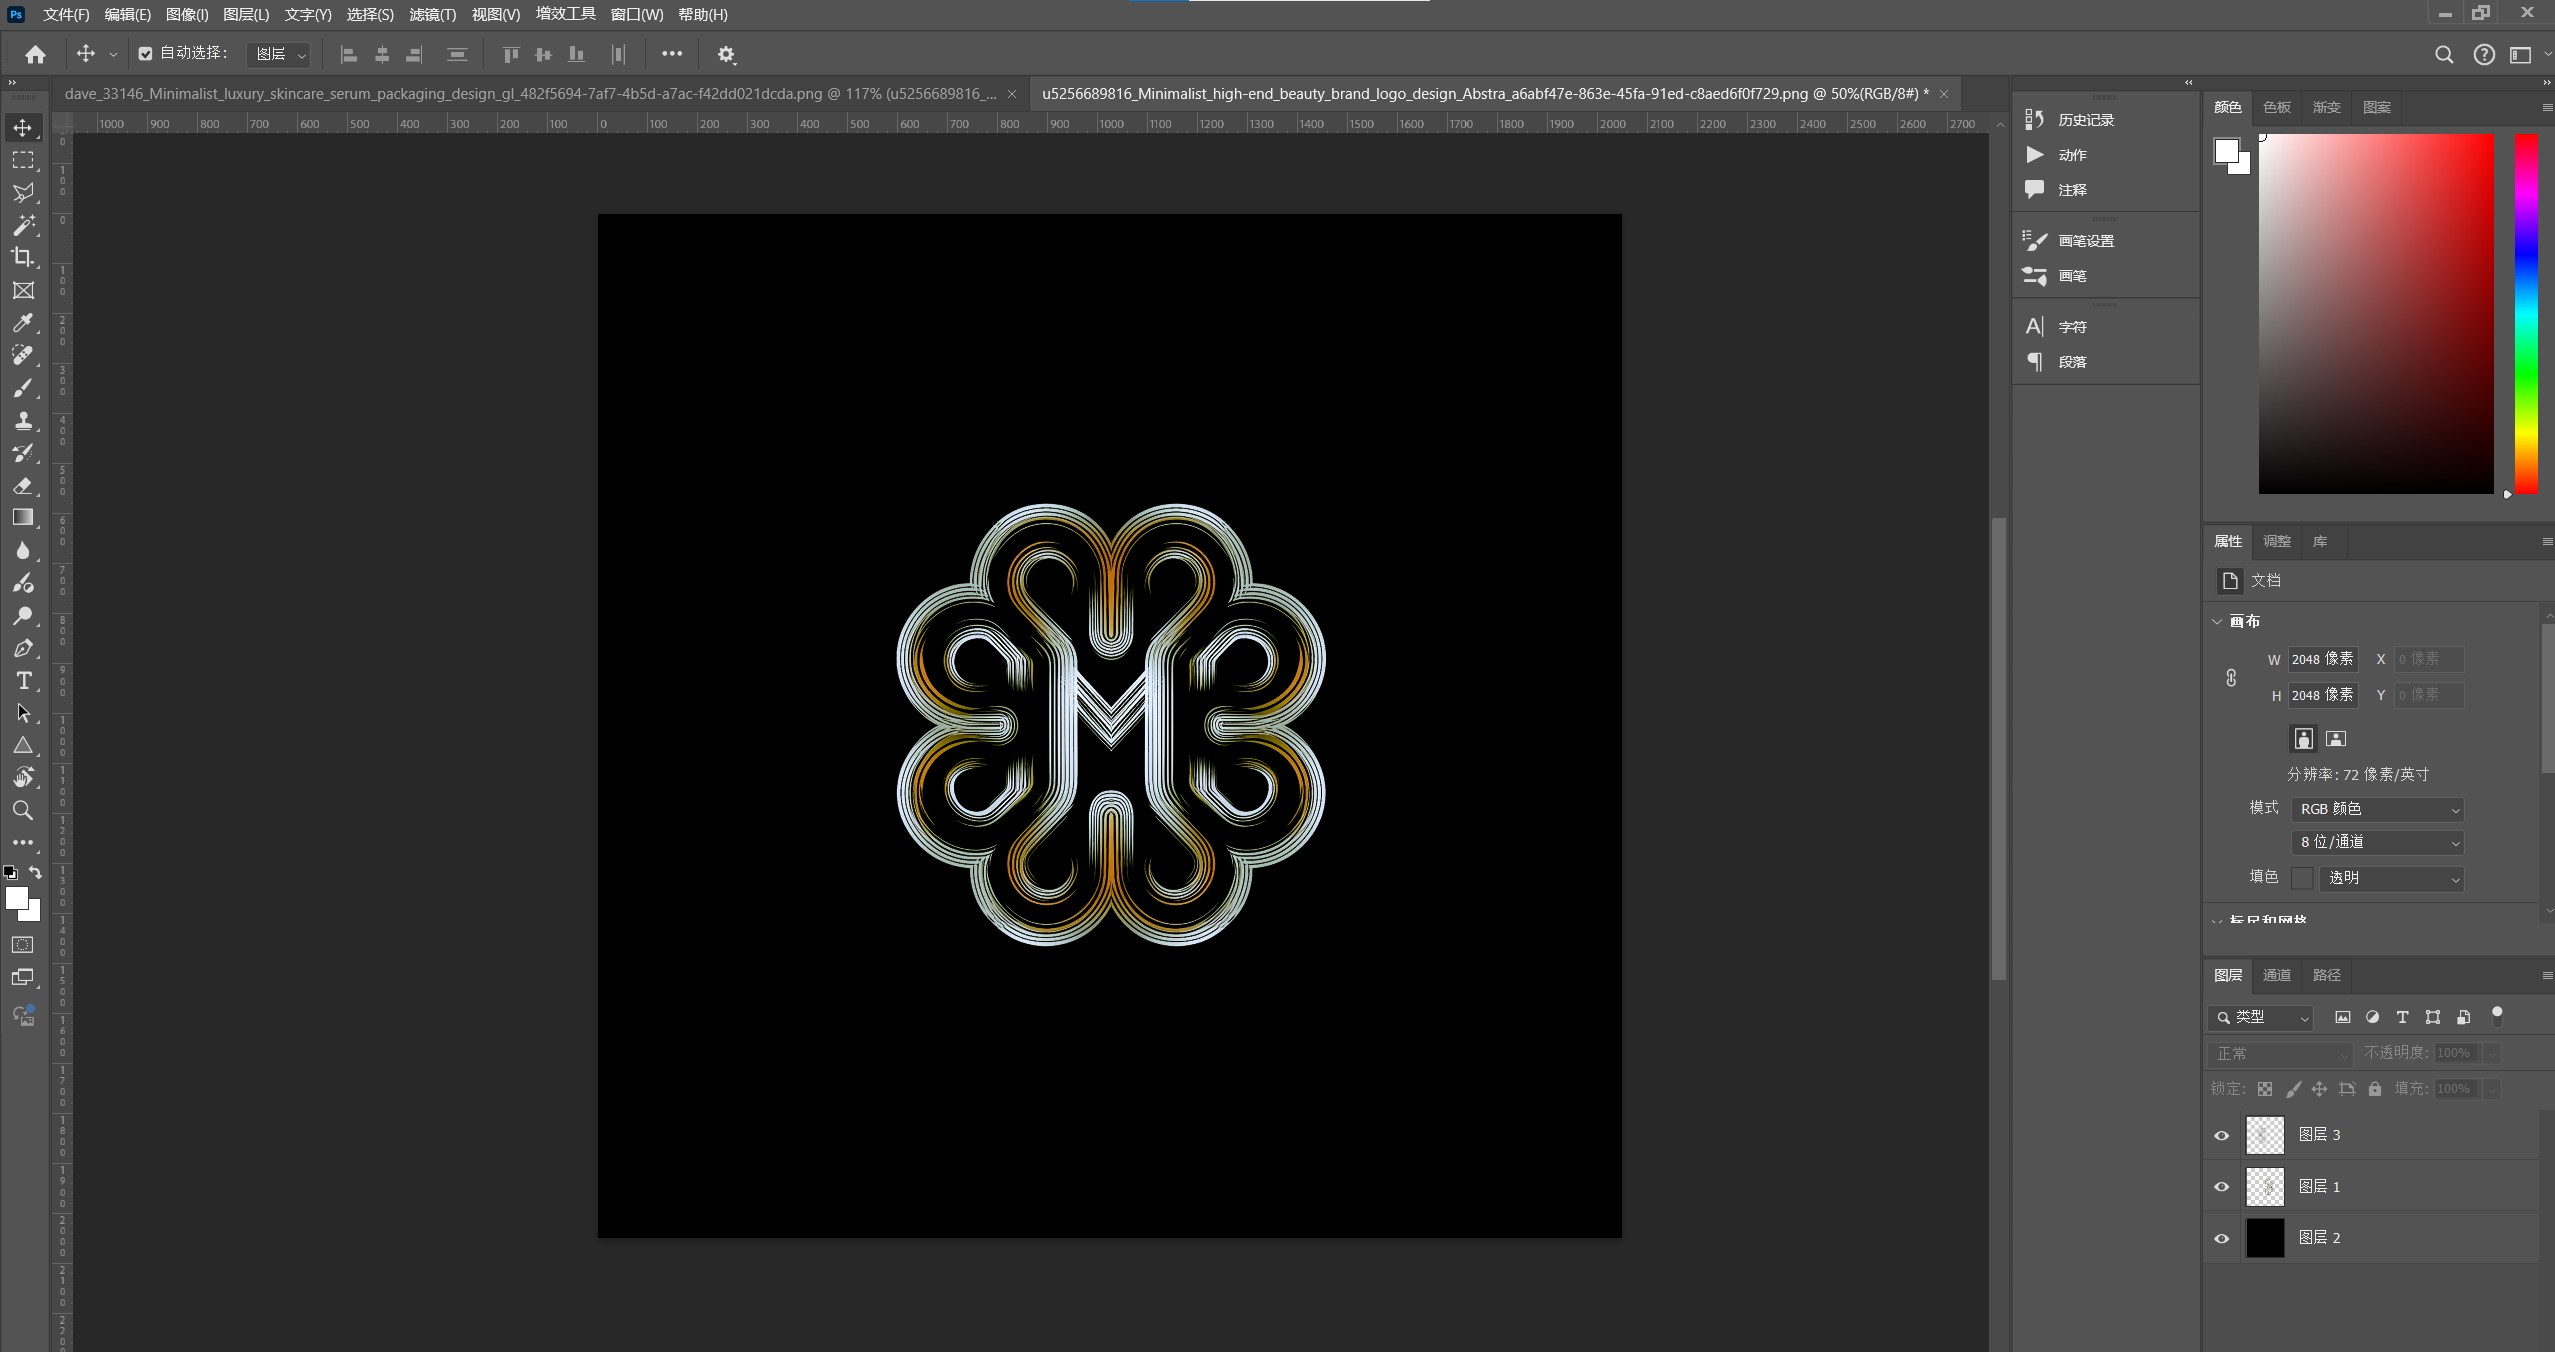Viewport: 2555px width, 1352px height.
Task: Open the 滤镜 (Filter) menu
Action: click(432, 15)
